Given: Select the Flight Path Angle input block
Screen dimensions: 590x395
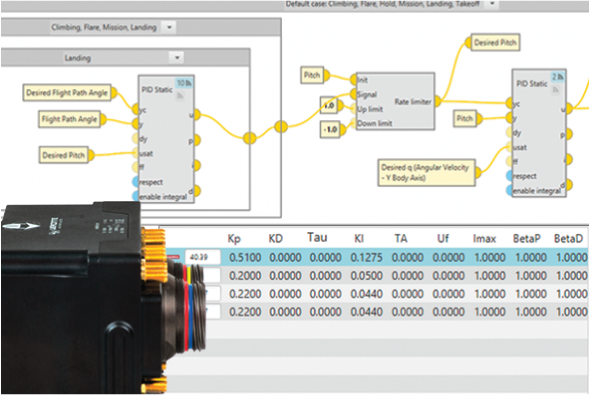Looking at the screenshot, I should coord(70,119).
